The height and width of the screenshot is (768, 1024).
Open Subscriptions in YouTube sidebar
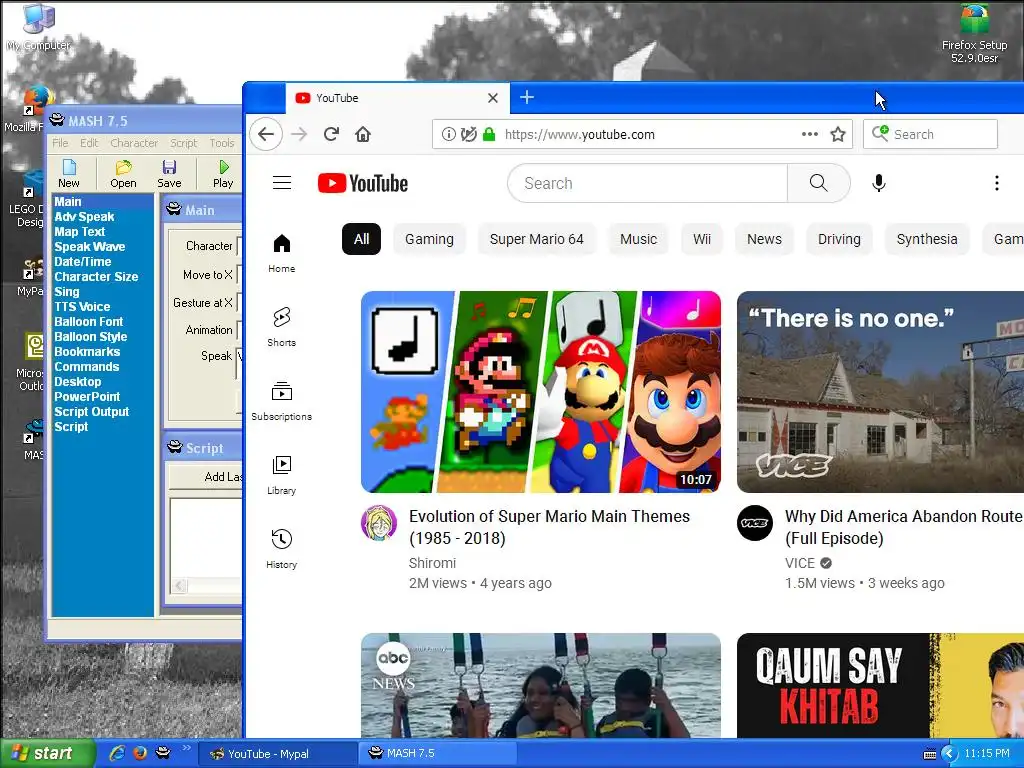coord(281,401)
